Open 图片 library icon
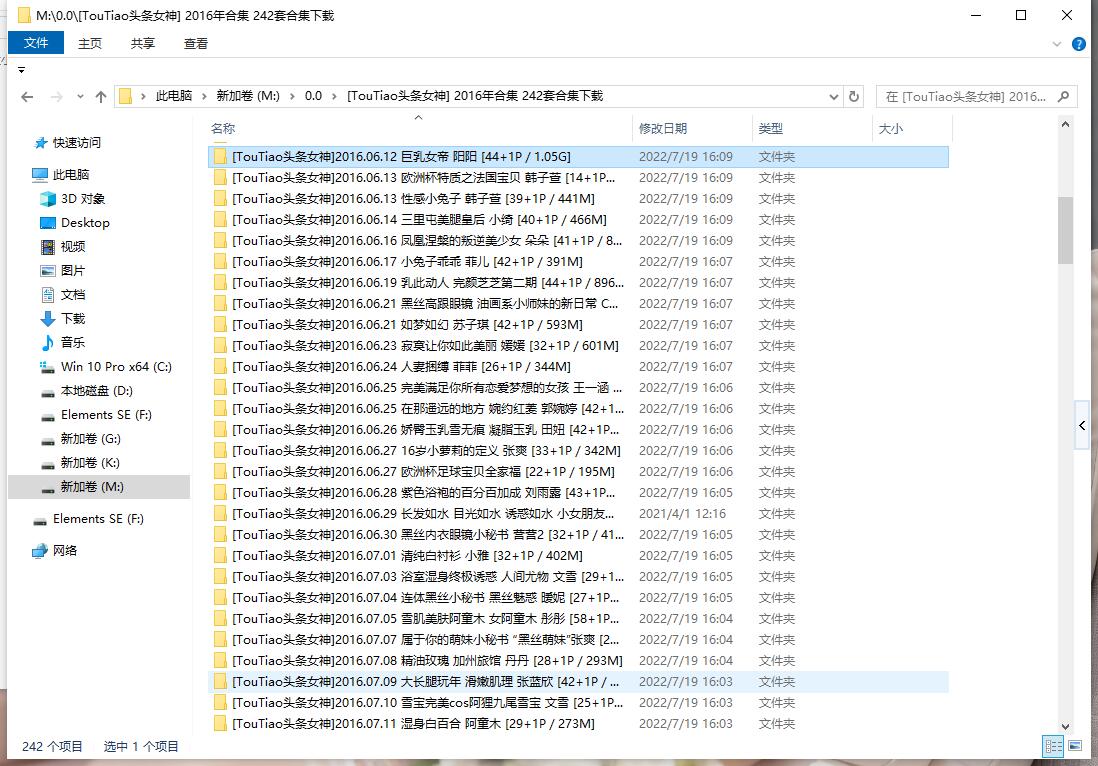This screenshot has height=766, width=1098. pyautogui.click(x=48, y=270)
